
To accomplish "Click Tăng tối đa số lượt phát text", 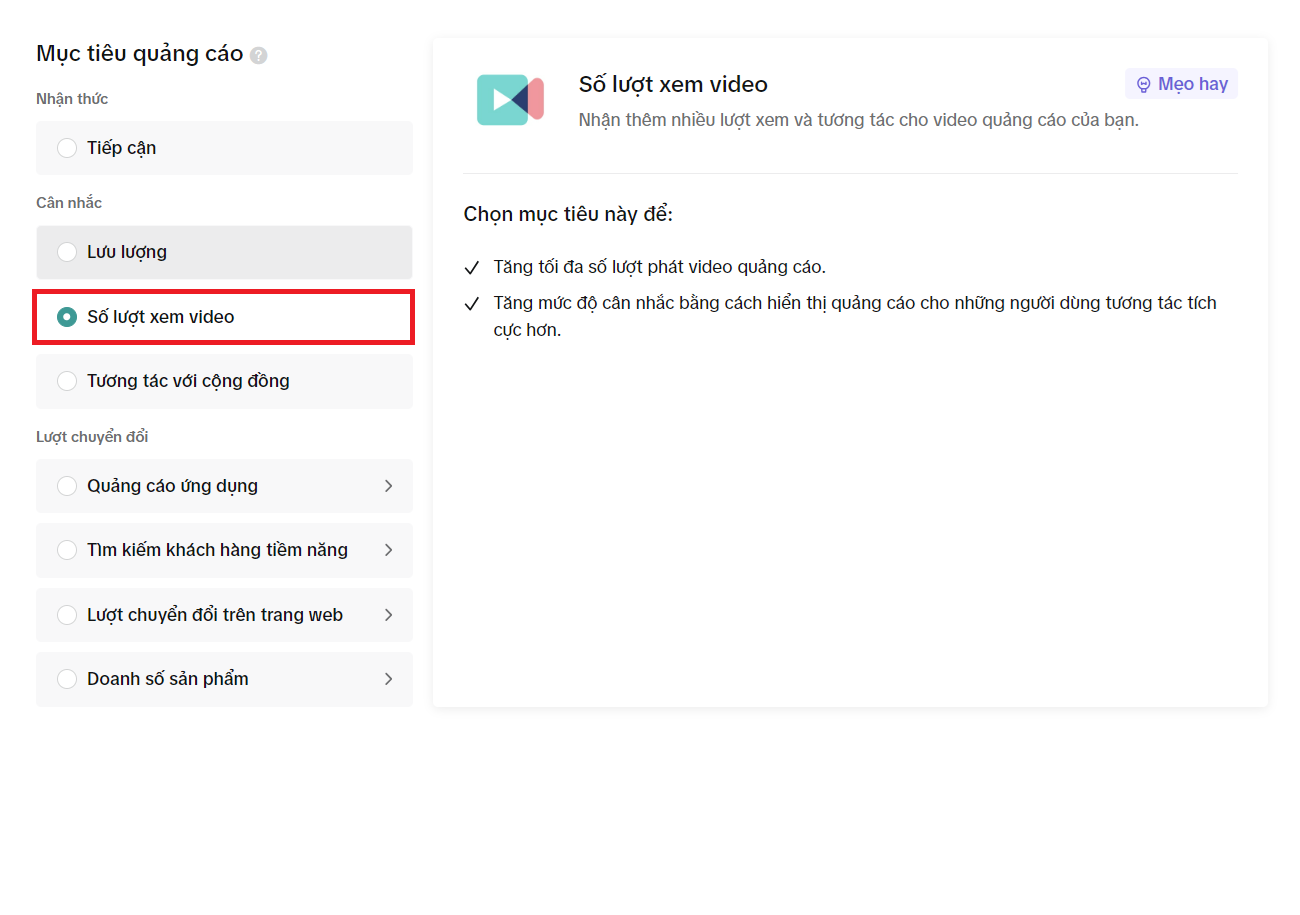I will tap(660, 268).
